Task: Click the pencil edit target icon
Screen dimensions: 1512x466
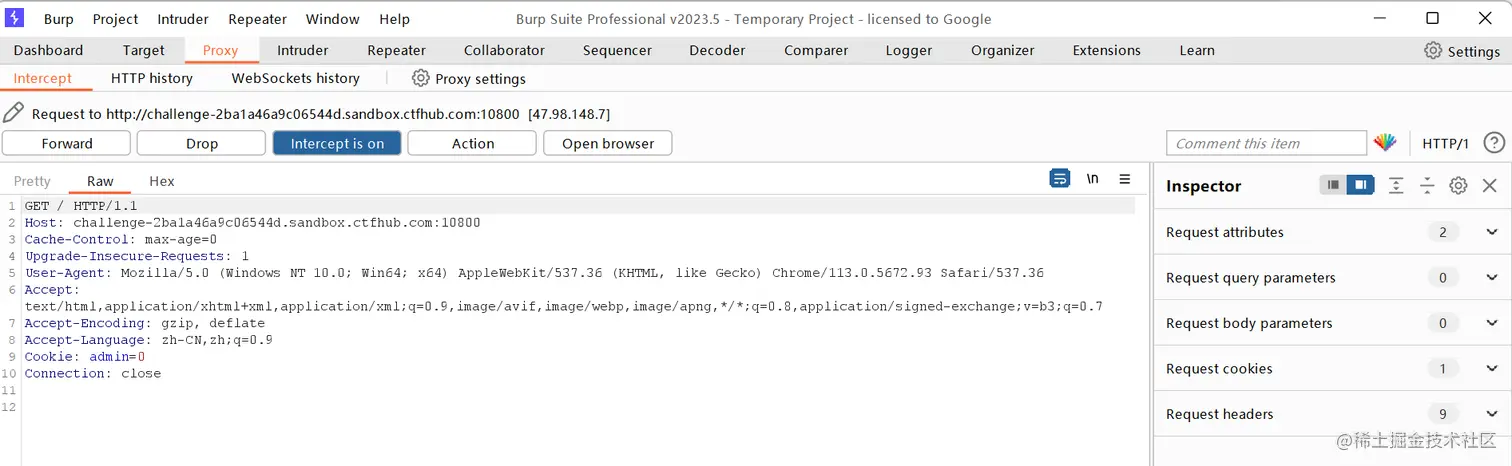Action: tap(13, 113)
